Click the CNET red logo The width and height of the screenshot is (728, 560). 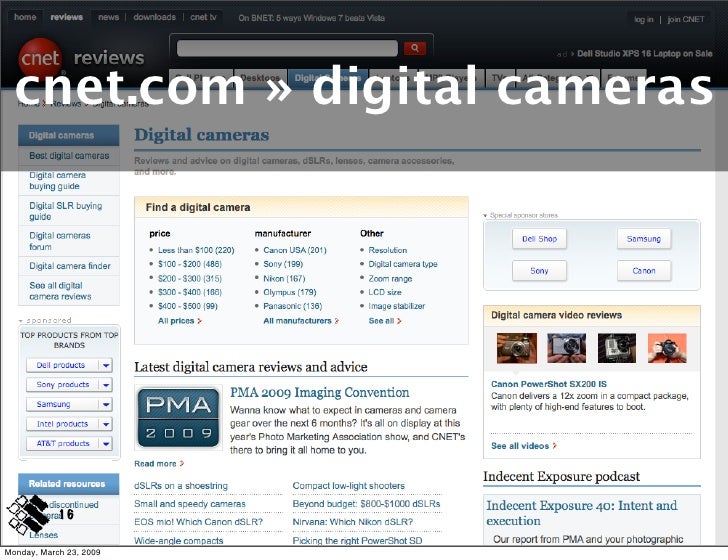click(40, 59)
